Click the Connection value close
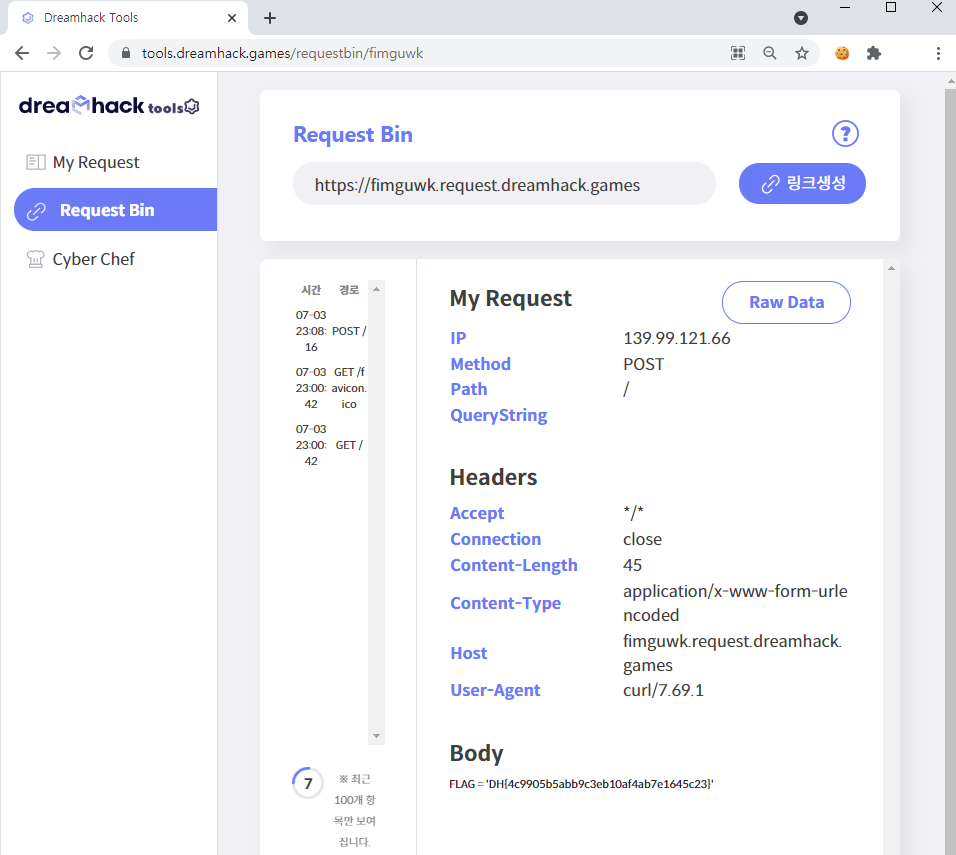The image size is (956, 855). point(642,540)
